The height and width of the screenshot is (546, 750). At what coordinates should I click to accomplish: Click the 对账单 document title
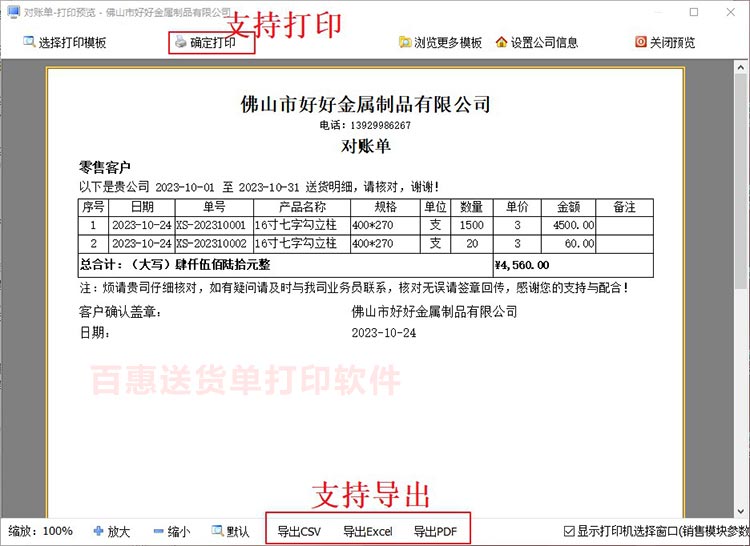(366, 146)
